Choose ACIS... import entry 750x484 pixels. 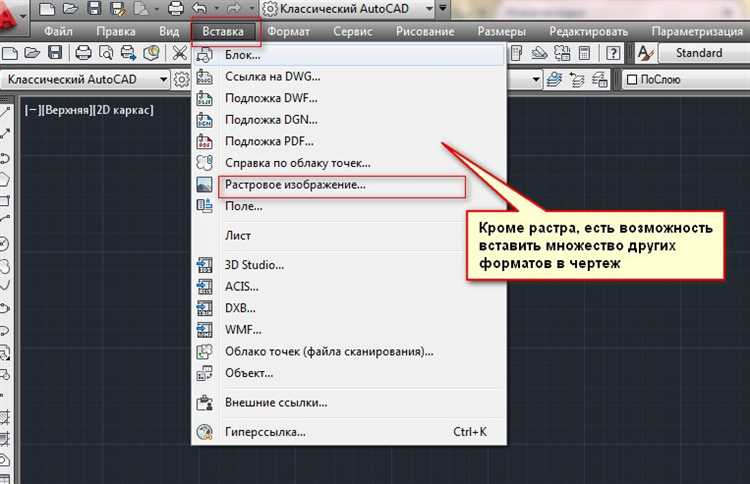(349, 286)
